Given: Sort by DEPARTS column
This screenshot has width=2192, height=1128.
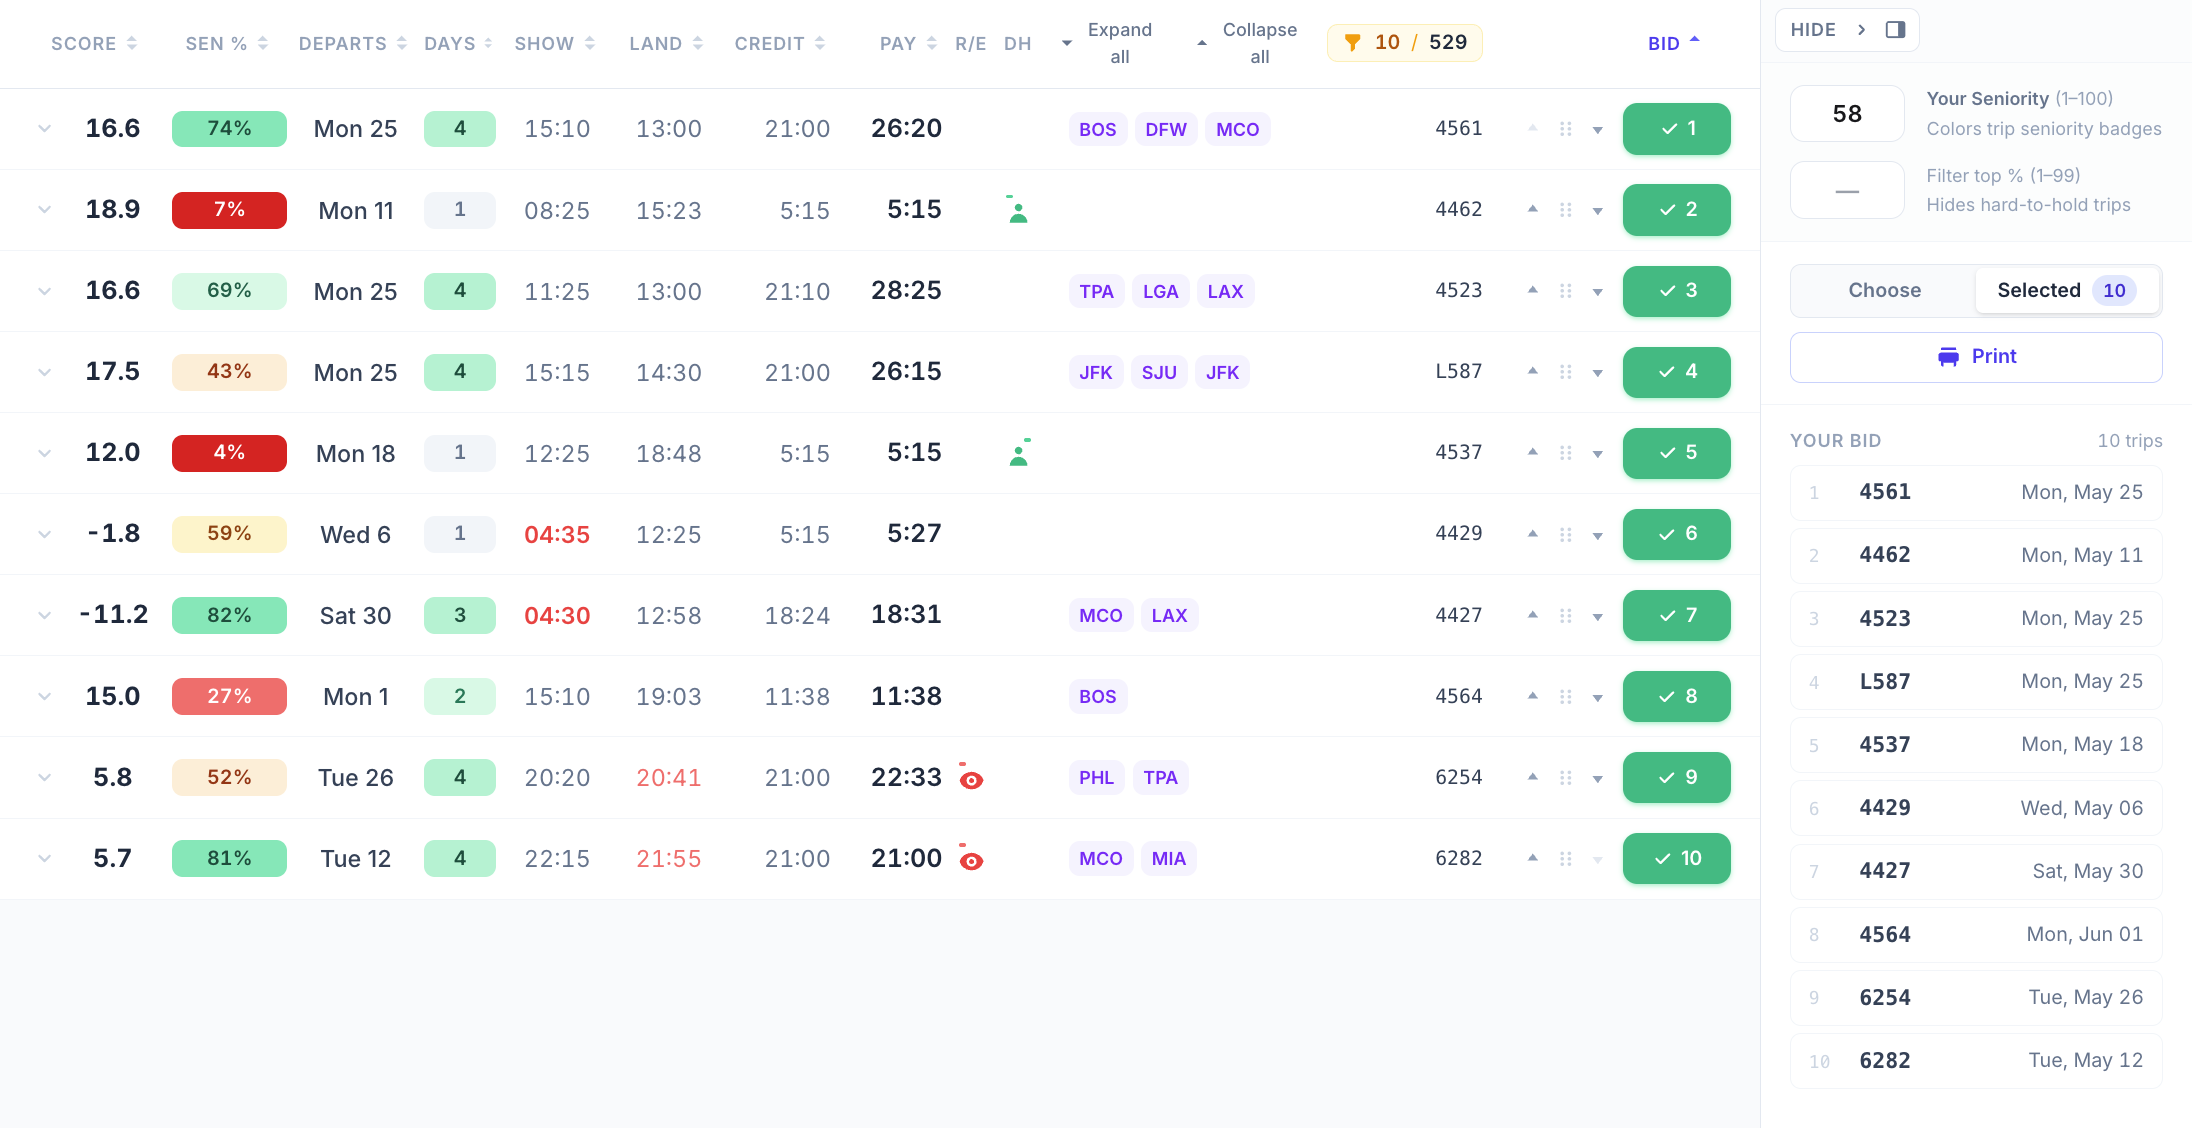Looking at the screenshot, I should coord(353,43).
